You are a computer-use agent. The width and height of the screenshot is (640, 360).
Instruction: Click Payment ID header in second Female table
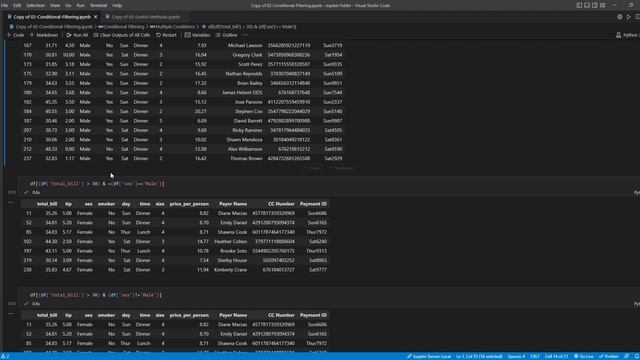tap(313, 315)
